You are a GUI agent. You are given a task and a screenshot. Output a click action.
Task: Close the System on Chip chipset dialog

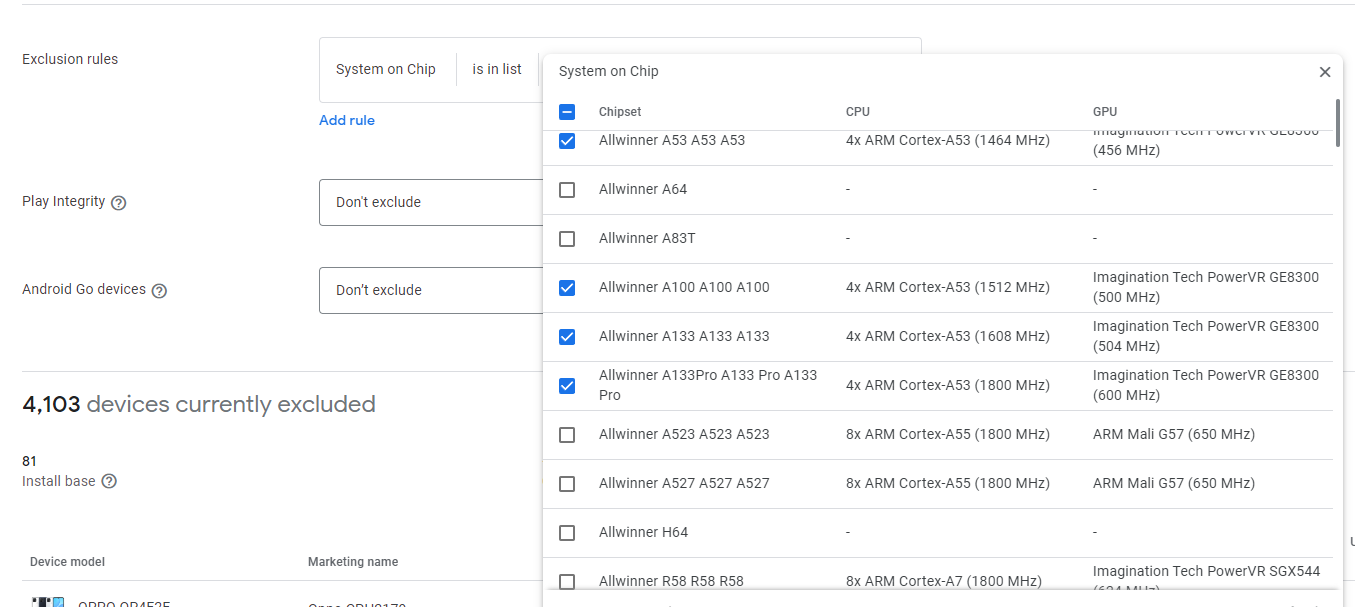pos(1324,72)
